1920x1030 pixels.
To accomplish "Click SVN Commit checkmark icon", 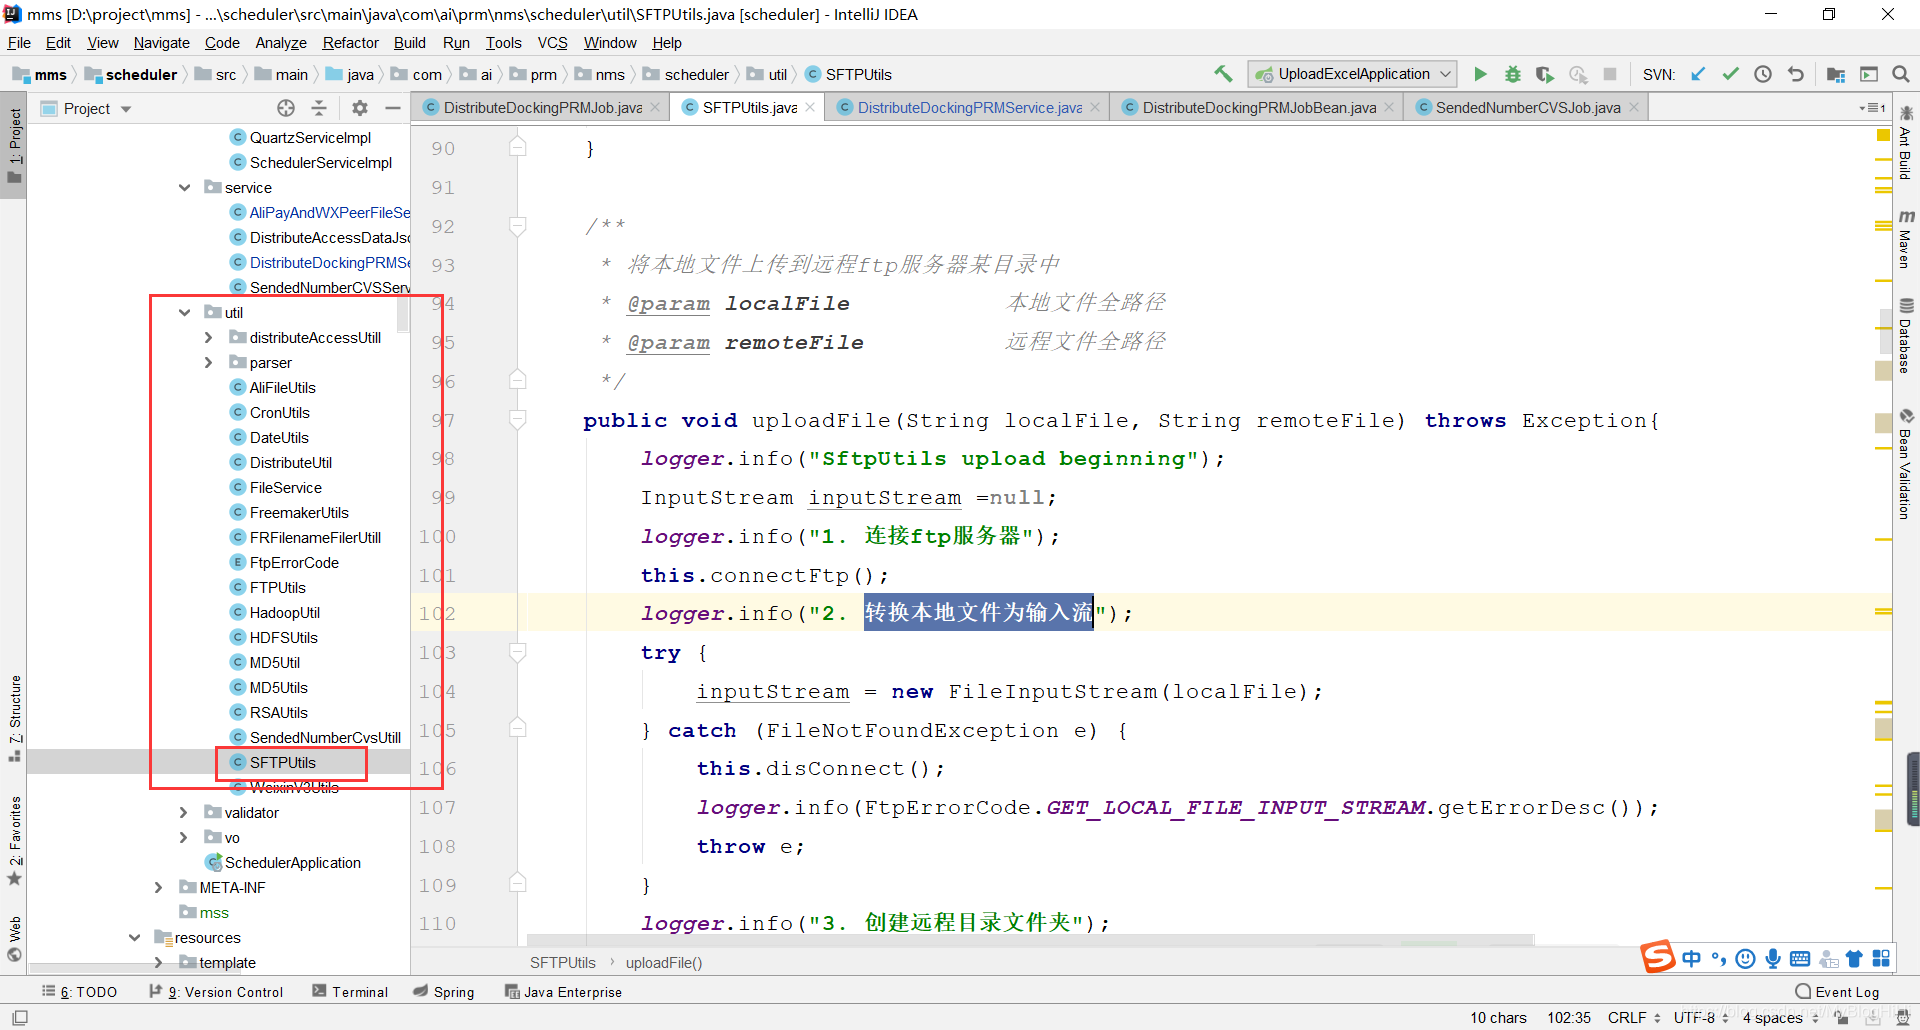I will 1731,74.
